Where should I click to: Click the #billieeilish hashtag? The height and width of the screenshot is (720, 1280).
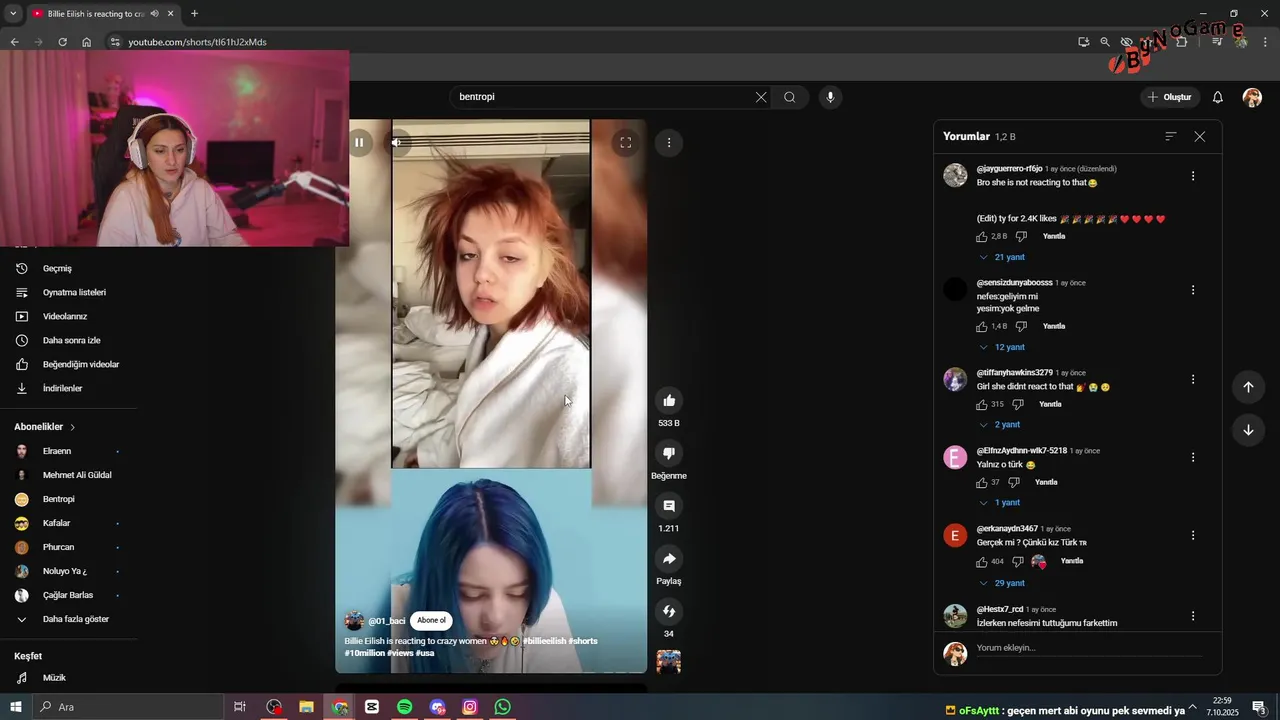pos(544,641)
